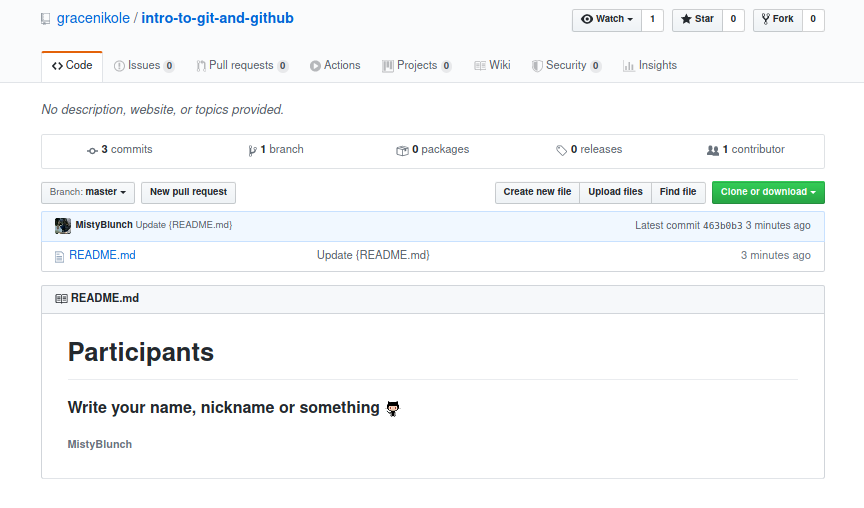Image resolution: width=864 pixels, height=508 pixels.
Task: Open the Projects tab
Action: [417, 66]
